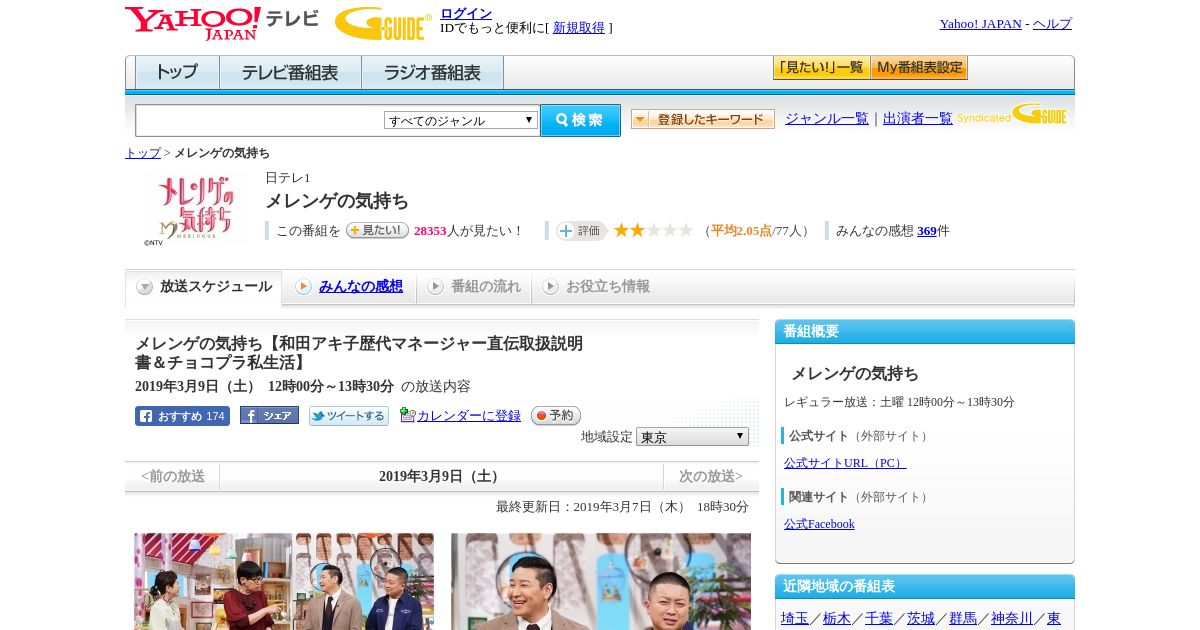Click the Facebook おすすめ 174 button

pyautogui.click(x=182, y=416)
